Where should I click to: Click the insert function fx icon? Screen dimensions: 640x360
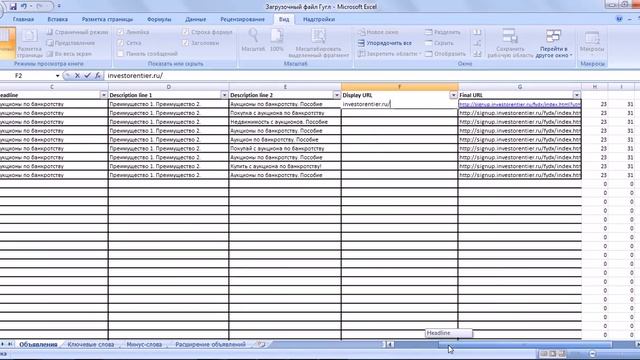pyautogui.click(x=98, y=76)
